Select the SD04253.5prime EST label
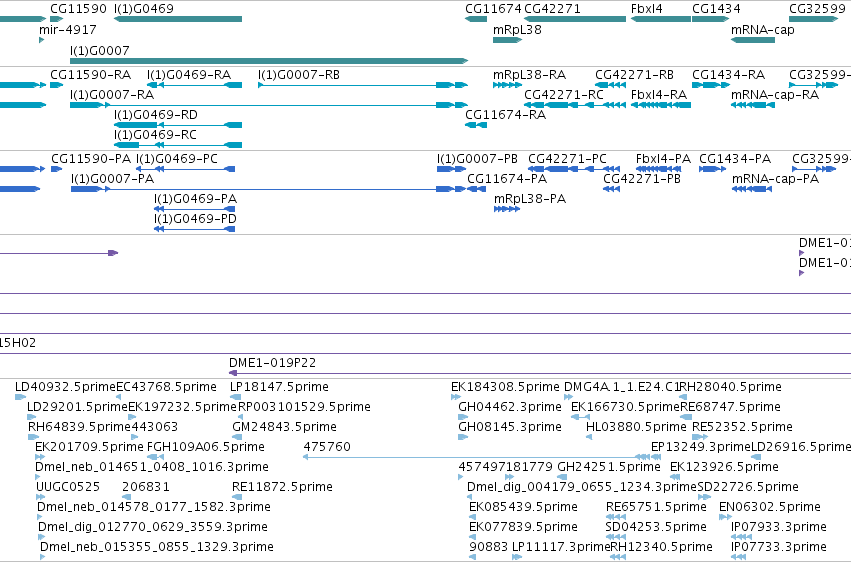 [x=656, y=527]
